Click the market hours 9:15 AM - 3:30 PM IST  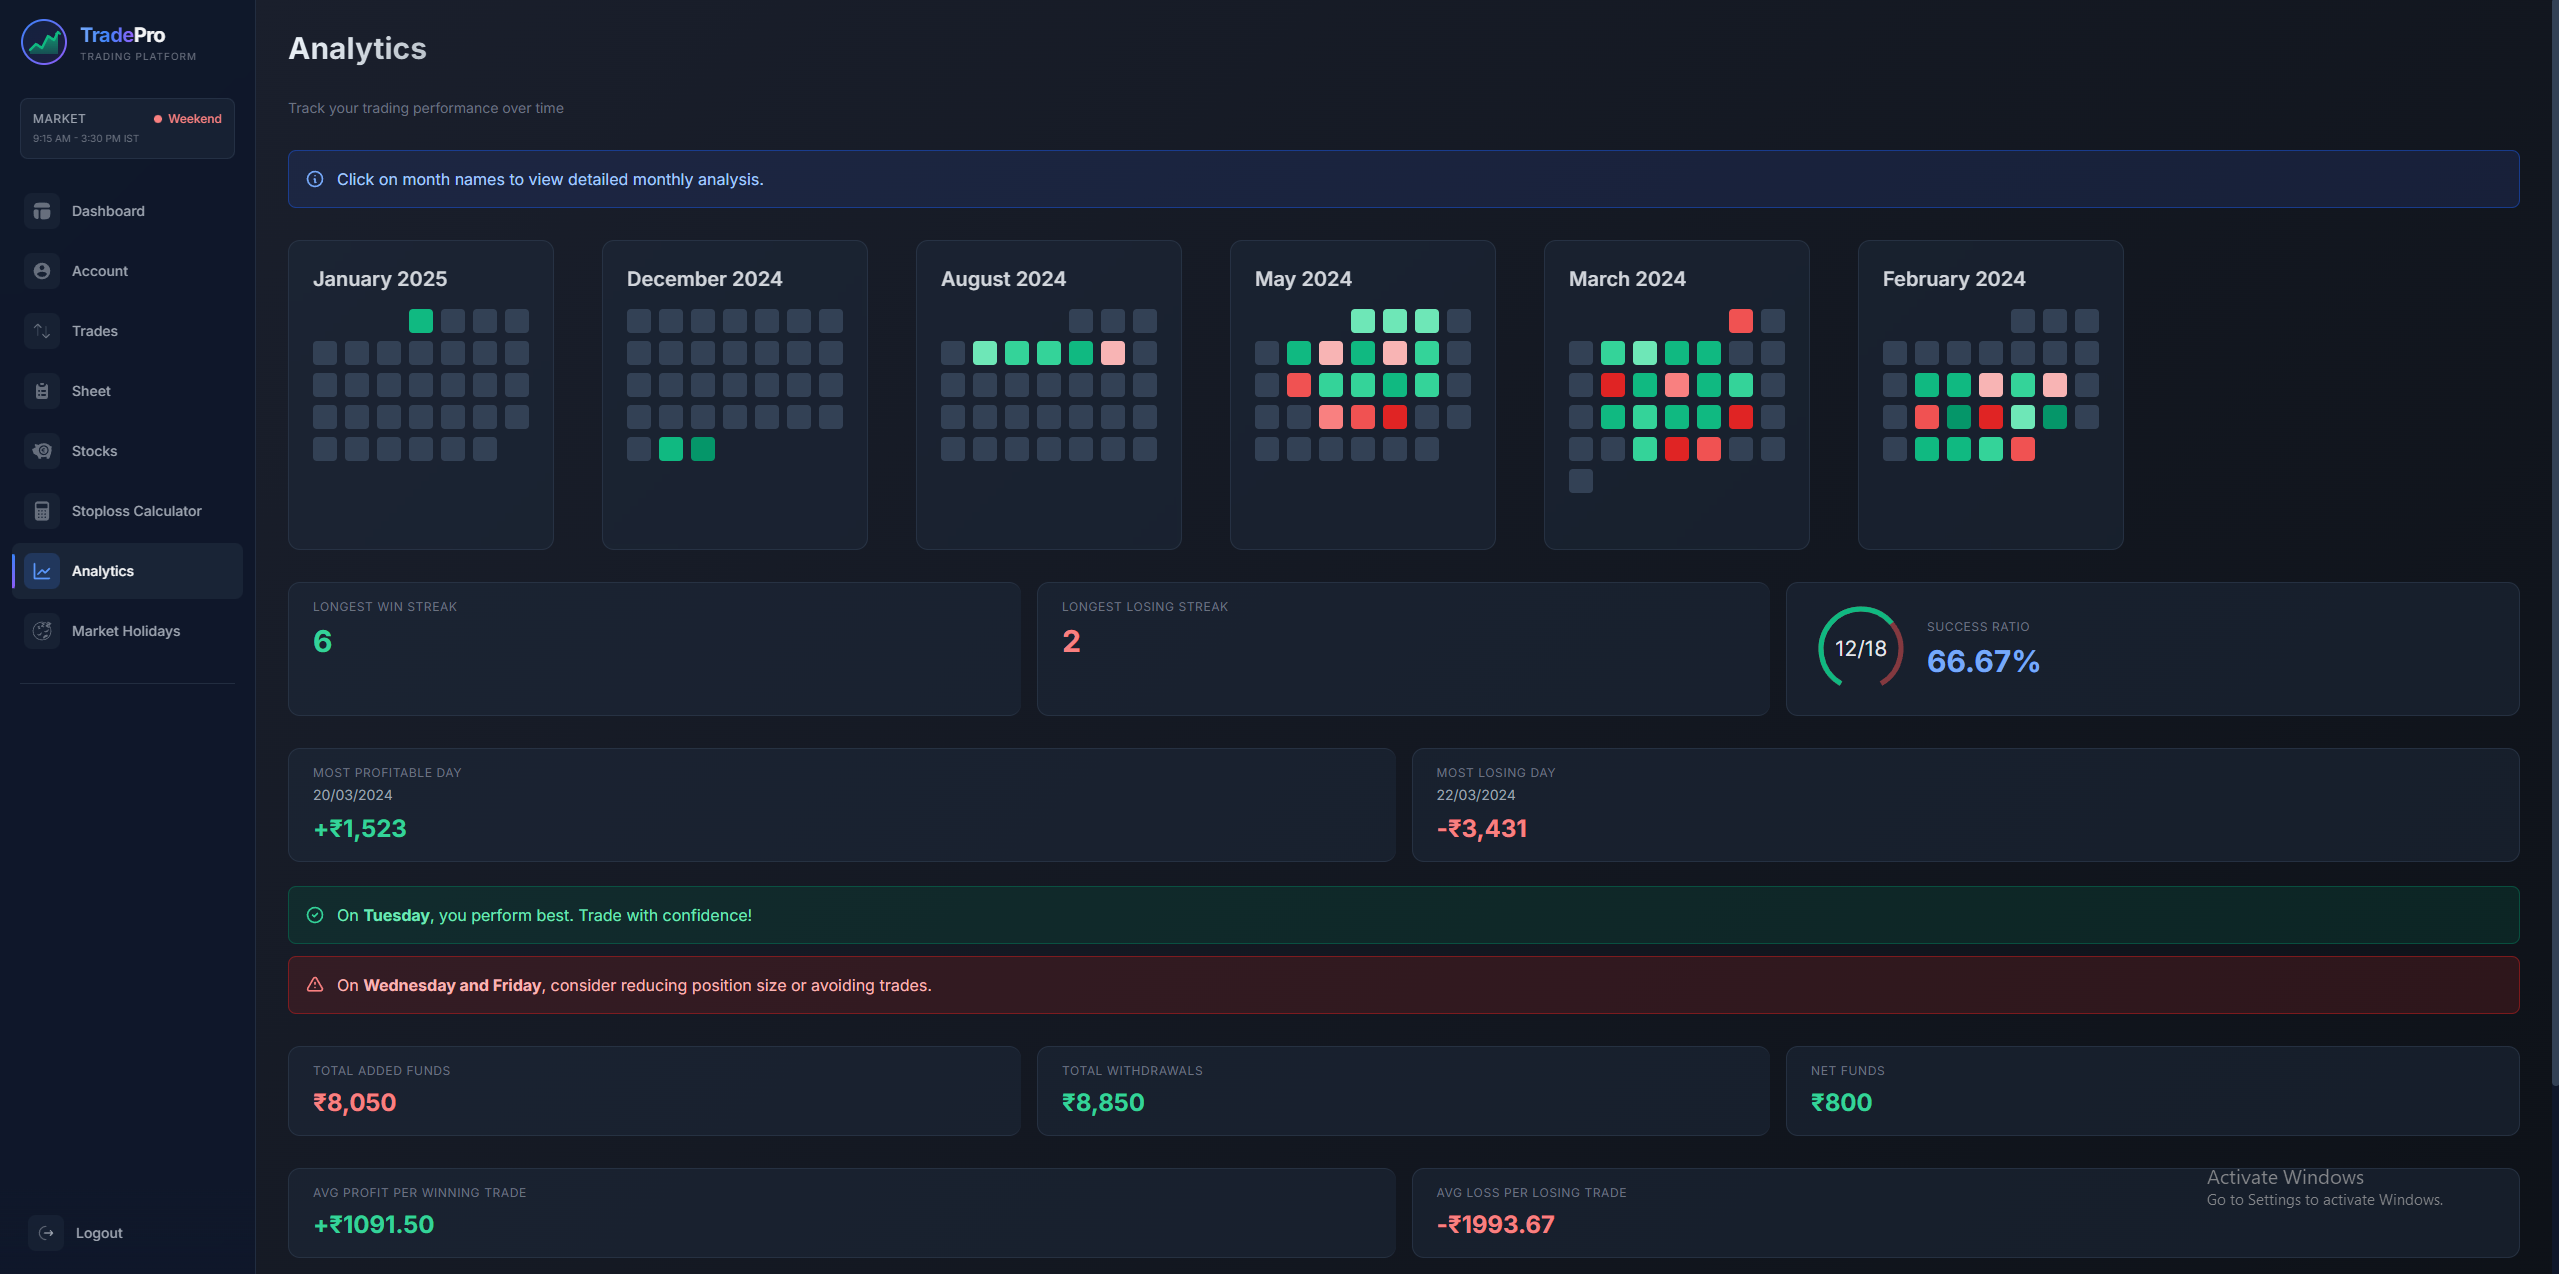86,139
